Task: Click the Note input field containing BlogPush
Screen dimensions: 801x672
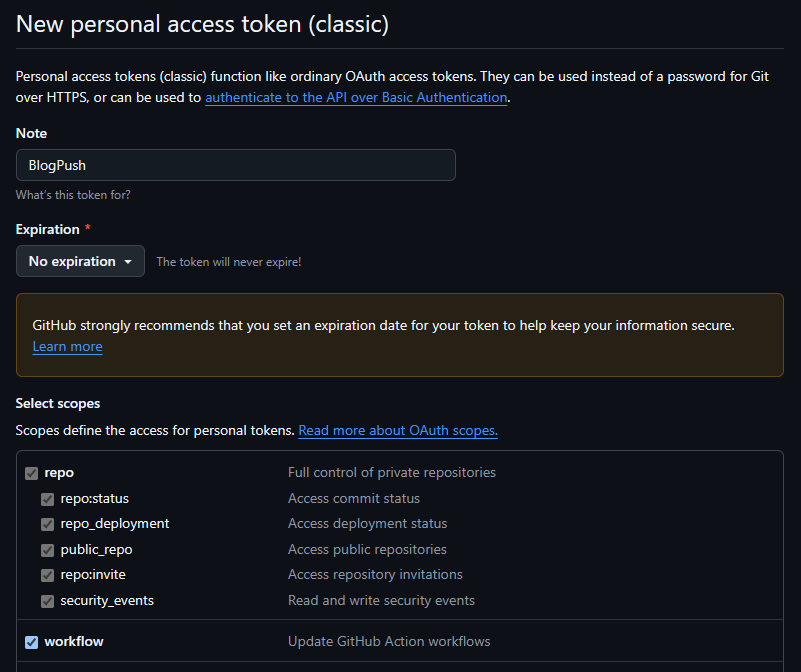Action: (235, 165)
